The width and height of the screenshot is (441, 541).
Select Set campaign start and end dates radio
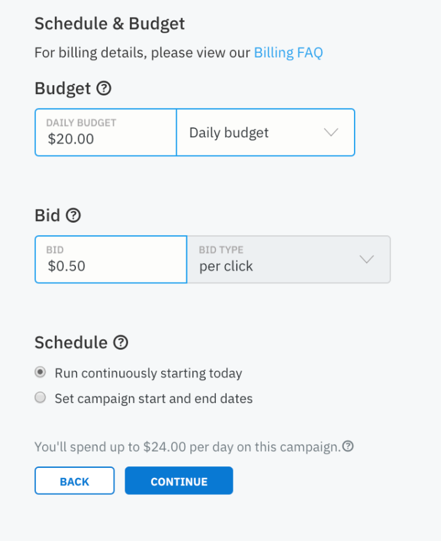(x=40, y=397)
